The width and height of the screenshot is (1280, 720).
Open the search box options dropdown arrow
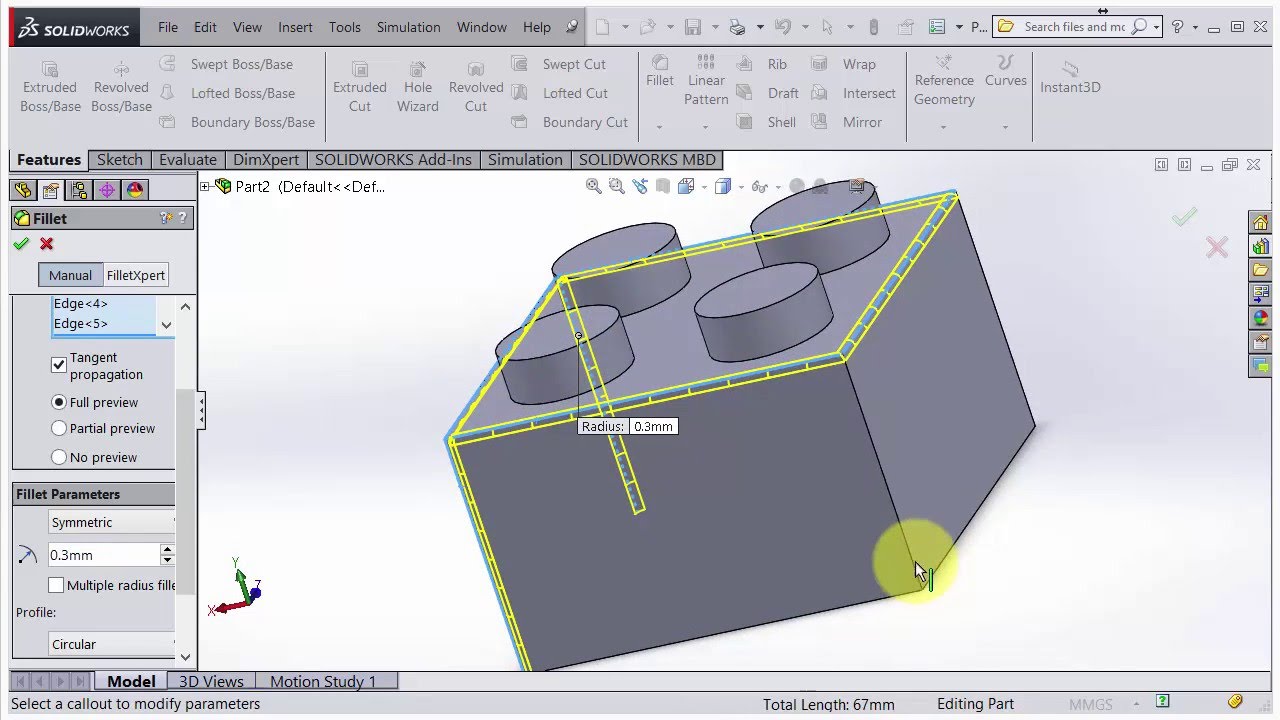[1156, 27]
